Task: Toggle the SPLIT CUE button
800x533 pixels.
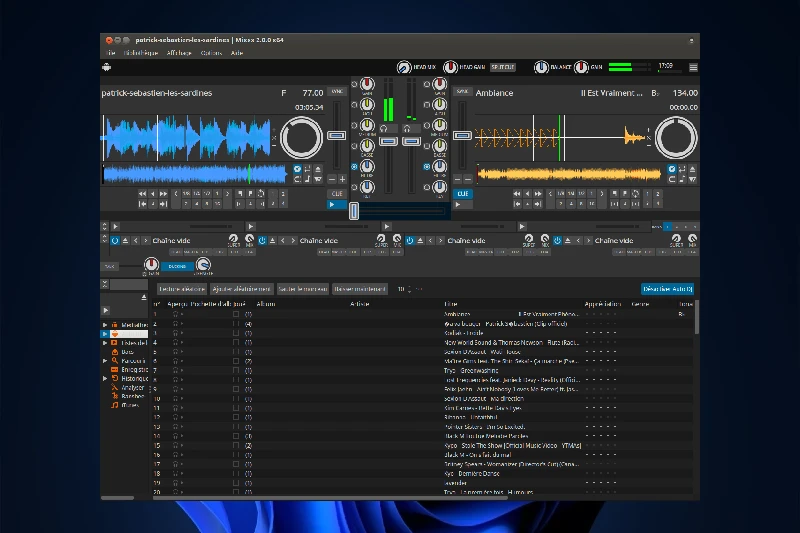Action: (502, 67)
